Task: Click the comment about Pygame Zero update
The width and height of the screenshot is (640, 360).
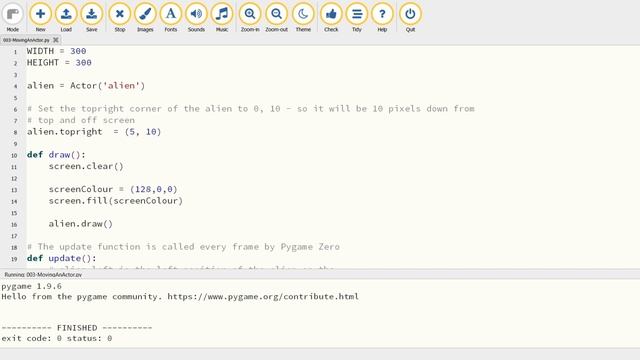Action: (183, 247)
